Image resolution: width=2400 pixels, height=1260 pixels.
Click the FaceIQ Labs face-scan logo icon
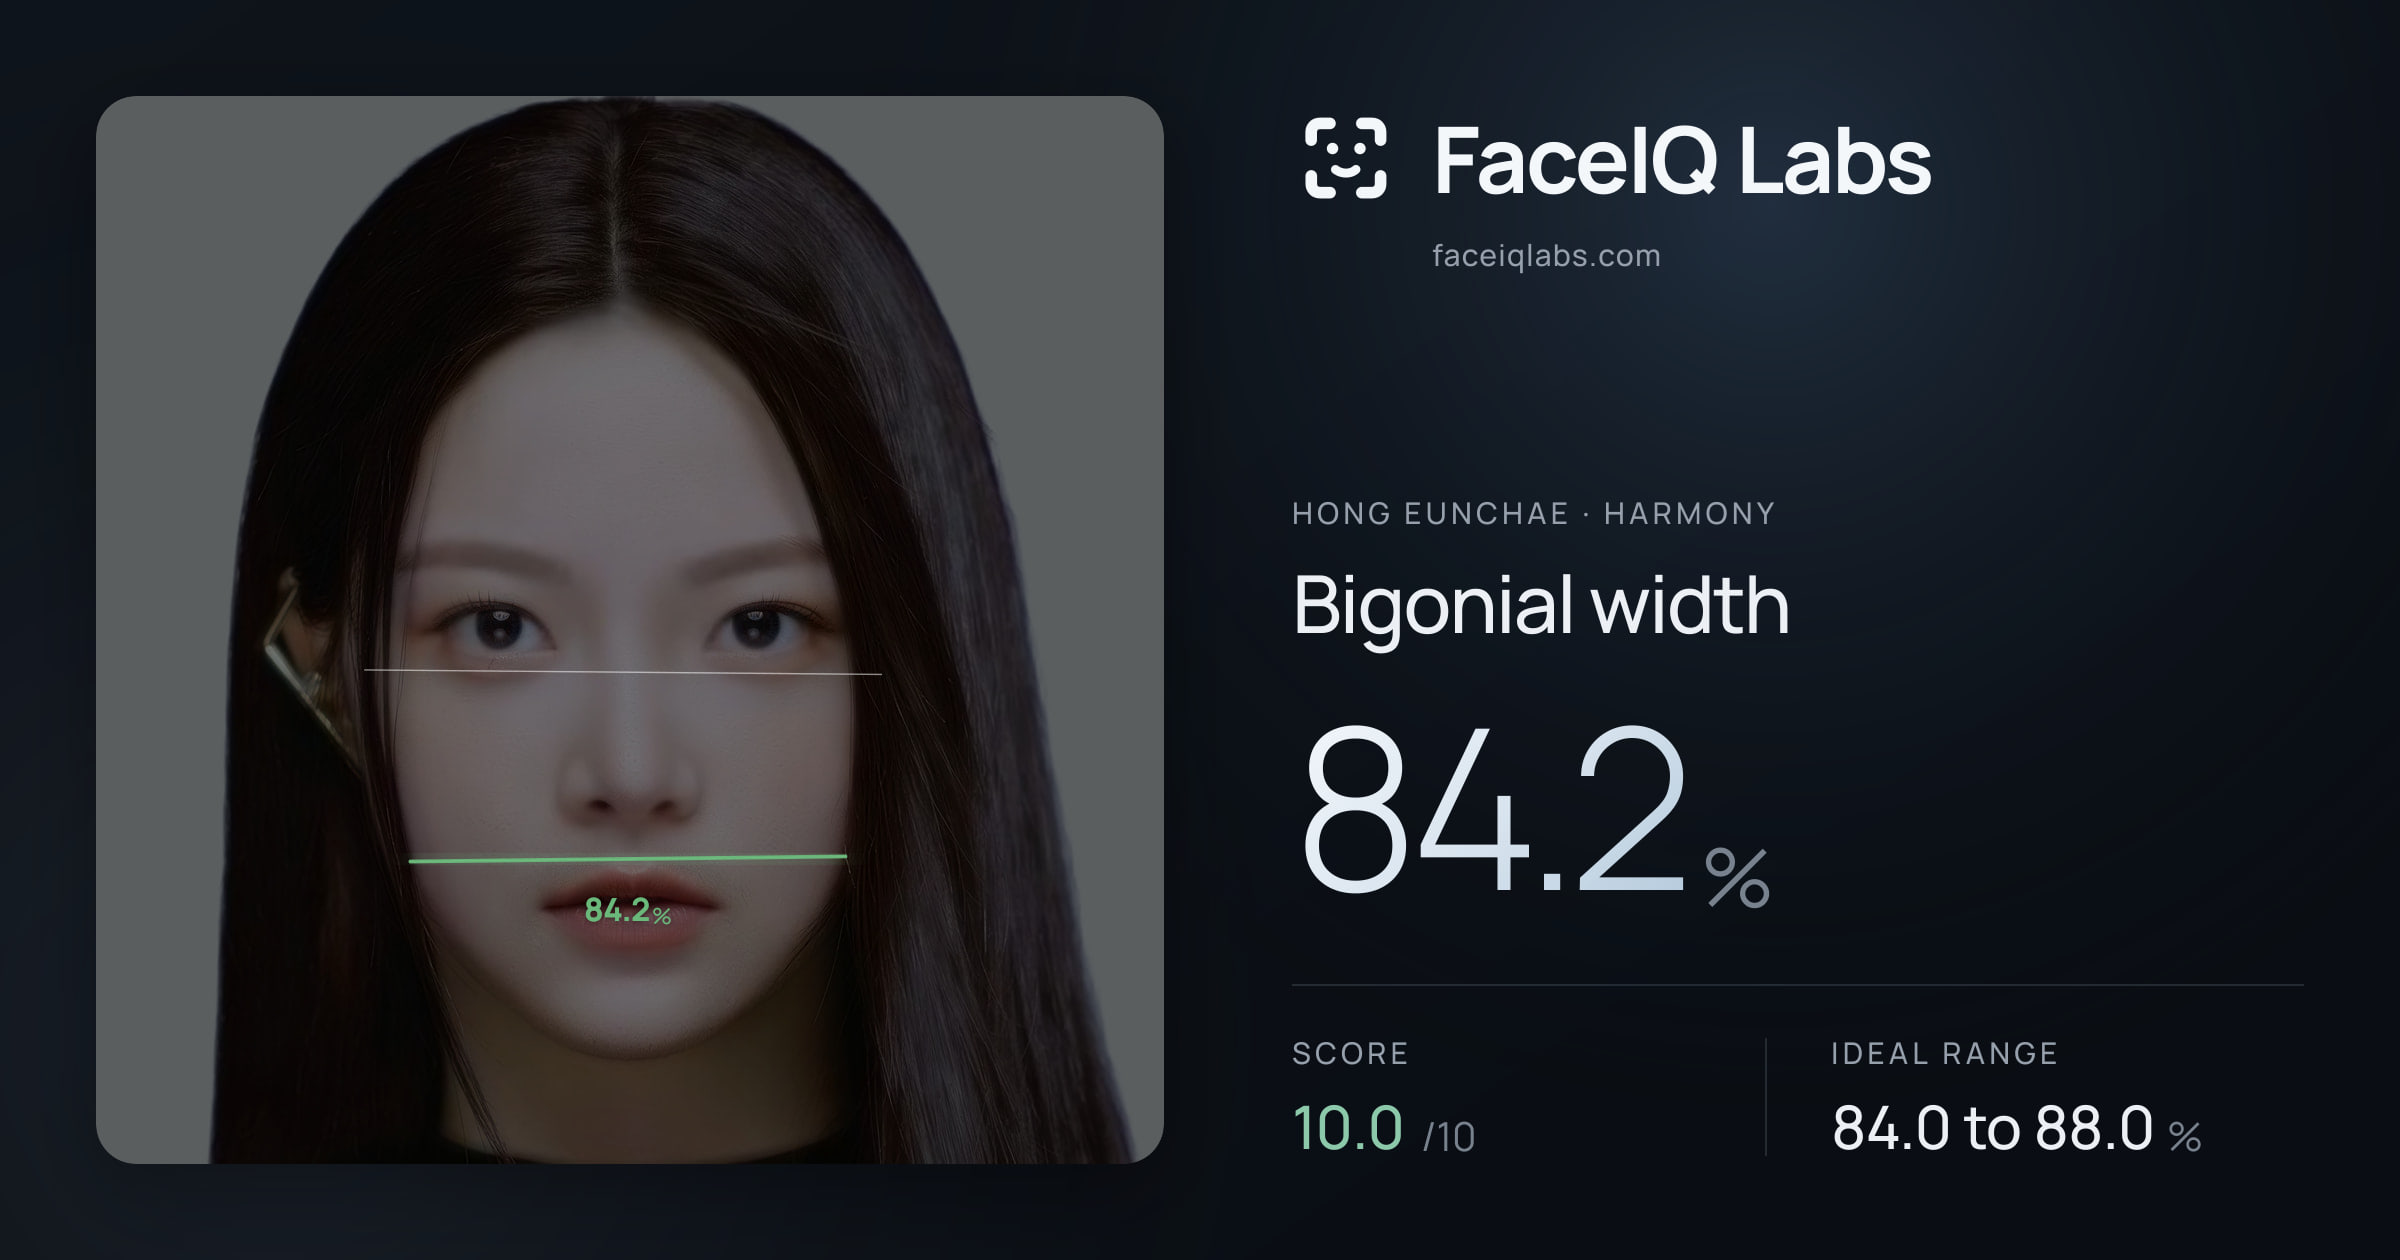point(1345,158)
